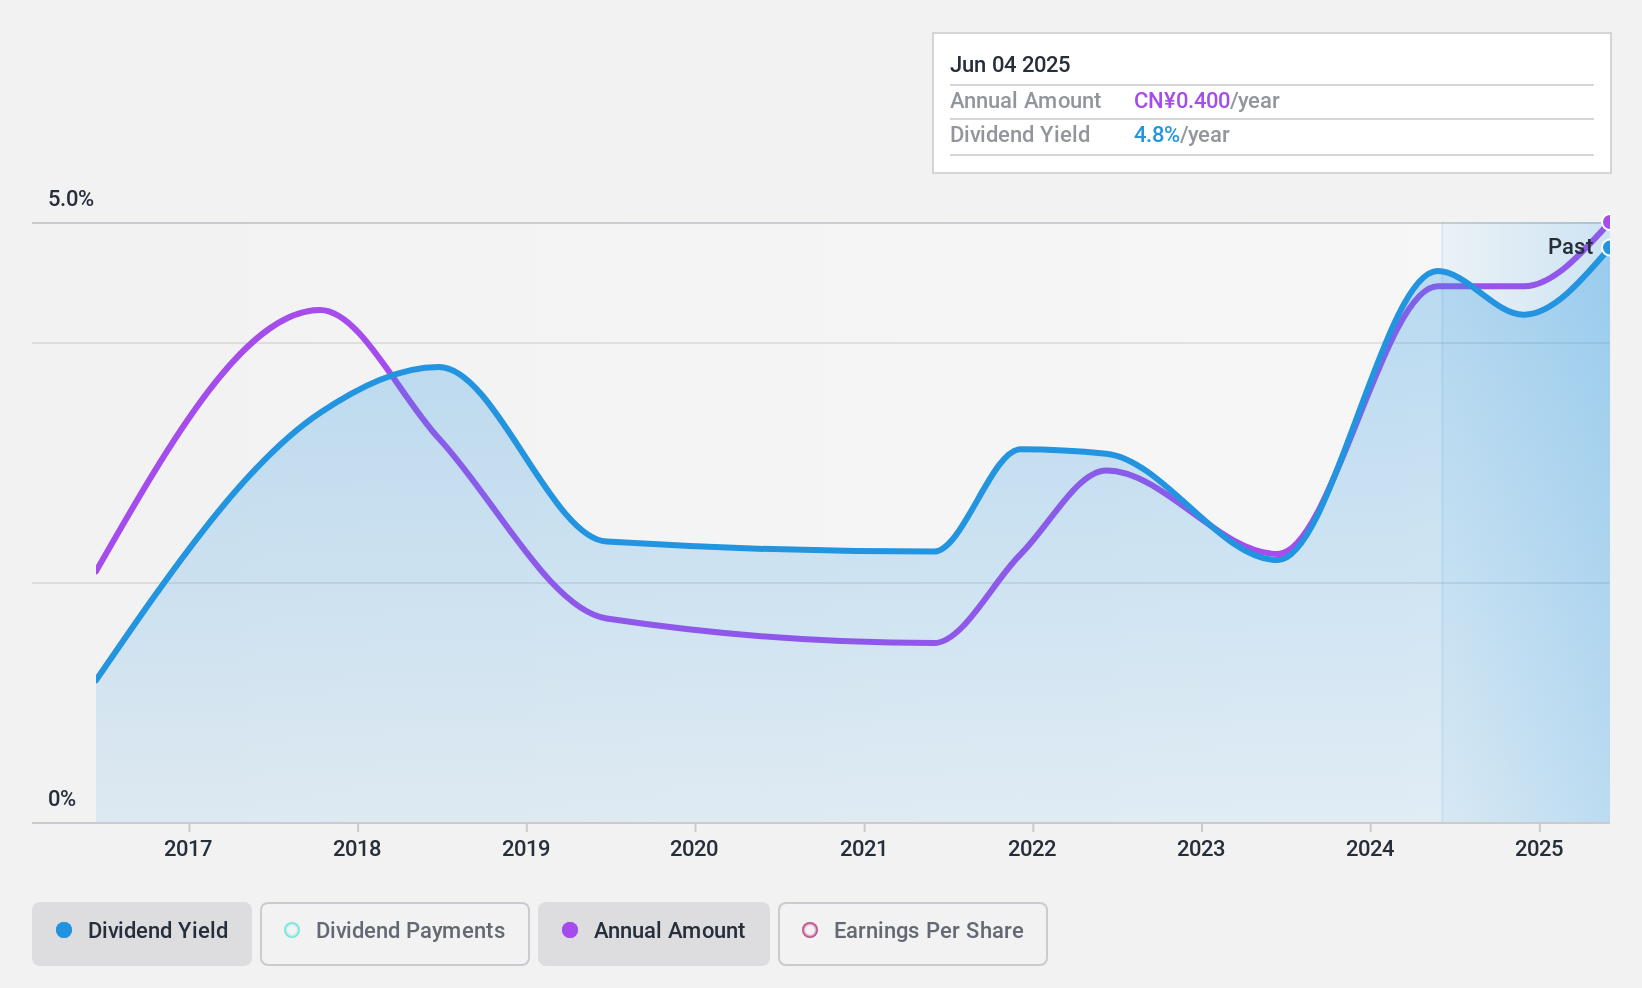Click the Jun 04 2025 tooltip date
1642x988 pixels.
[x=1010, y=64]
